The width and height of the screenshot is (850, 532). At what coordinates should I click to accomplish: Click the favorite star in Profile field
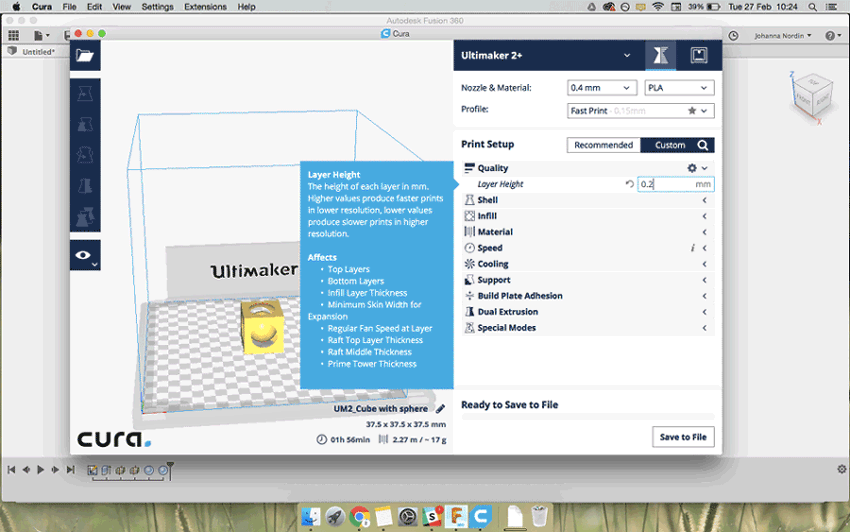pos(692,111)
